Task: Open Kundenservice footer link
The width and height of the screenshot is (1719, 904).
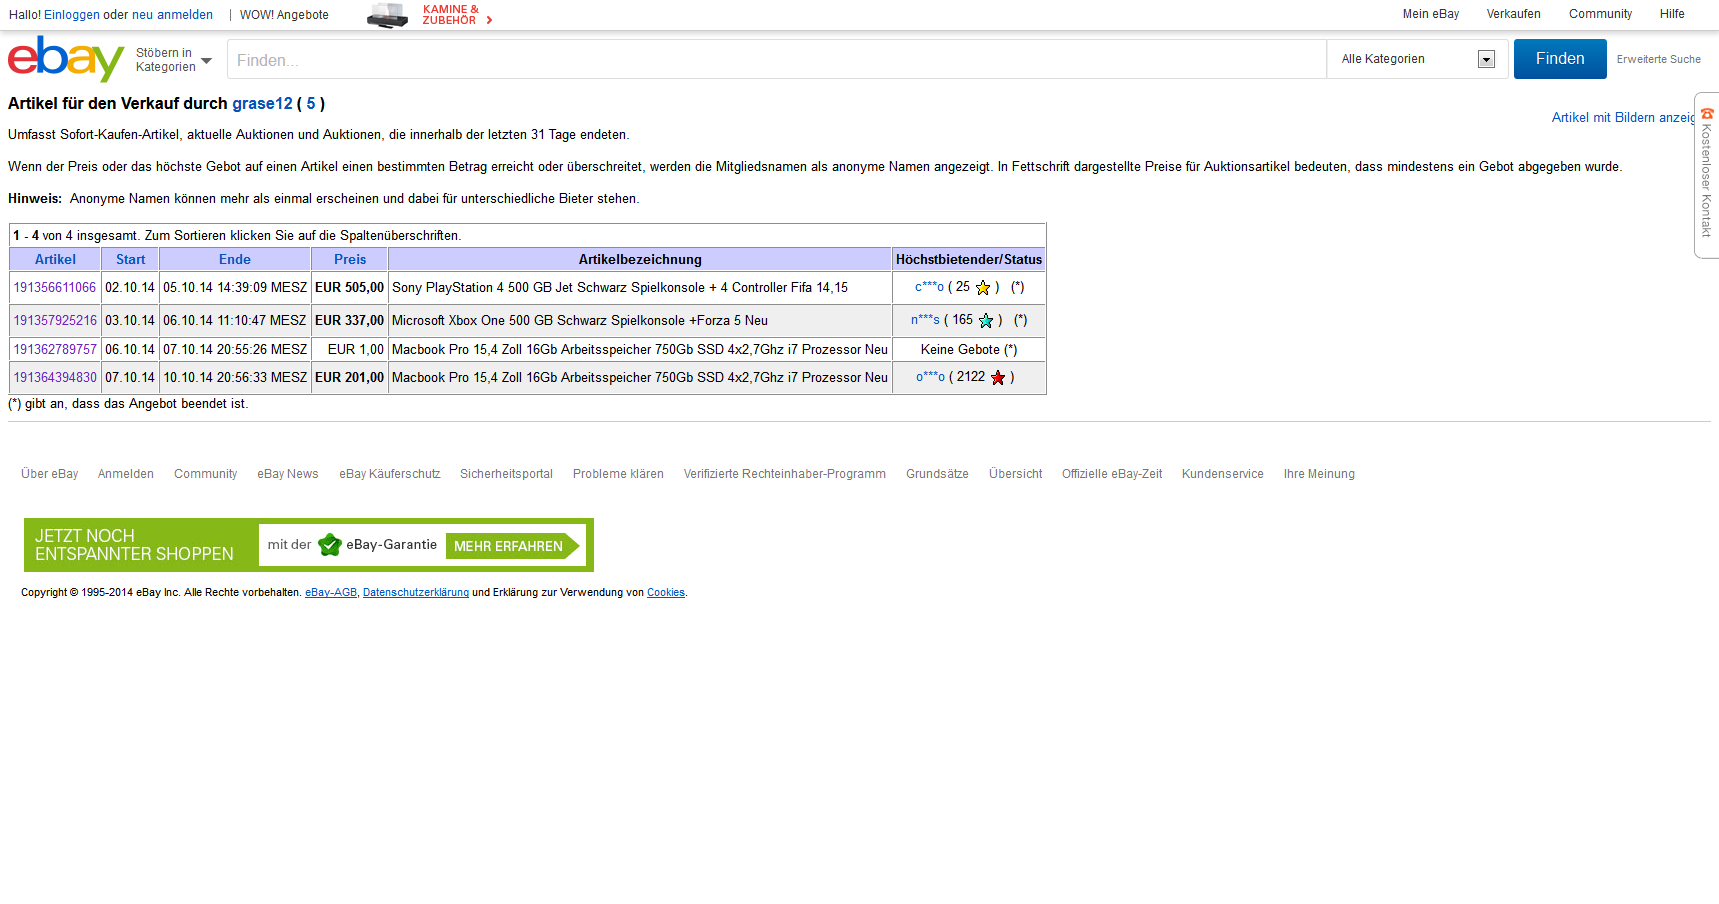Action: [1223, 474]
